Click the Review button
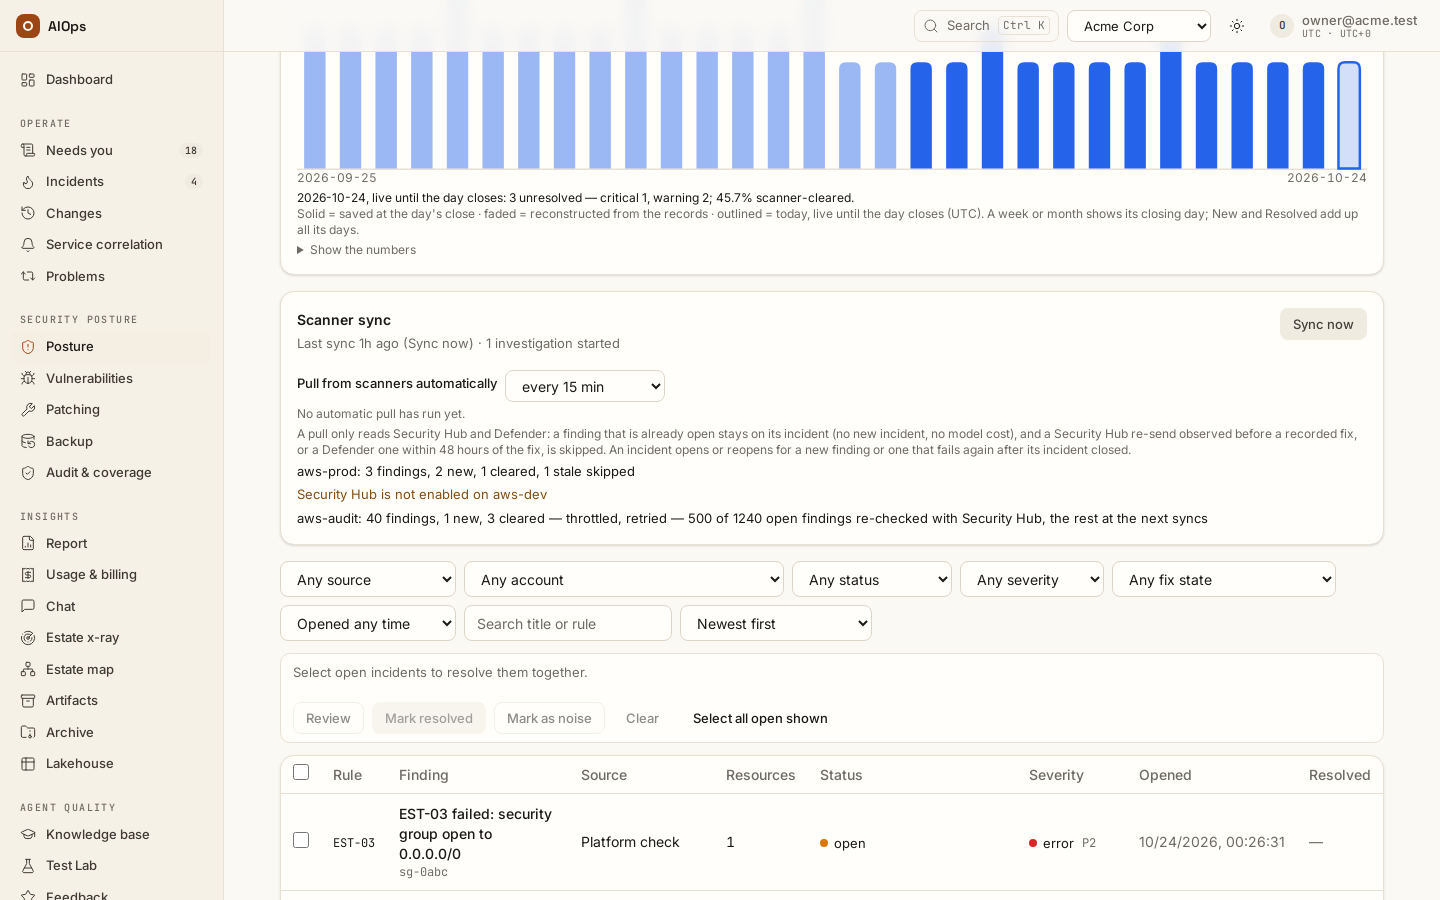Image resolution: width=1440 pixels, height=900 pixels. point(328,718)
